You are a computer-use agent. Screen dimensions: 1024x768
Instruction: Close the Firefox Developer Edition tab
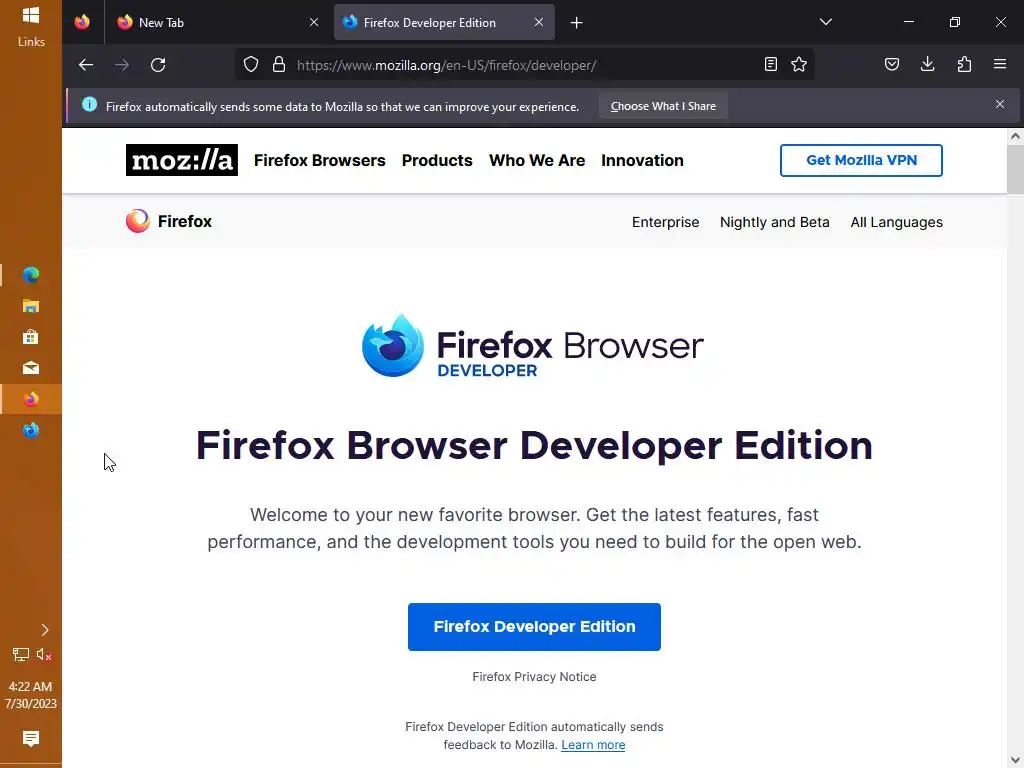pos(539,22)
